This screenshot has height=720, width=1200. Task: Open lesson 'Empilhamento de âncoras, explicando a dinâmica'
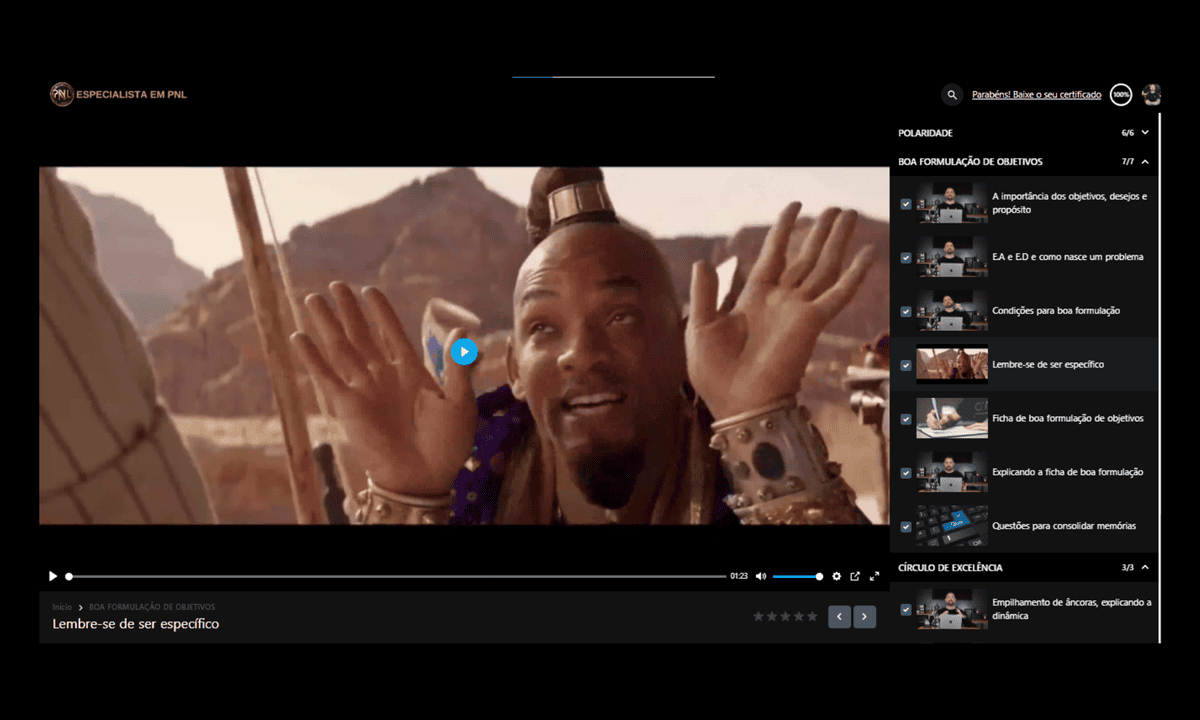pos(1072,609)
